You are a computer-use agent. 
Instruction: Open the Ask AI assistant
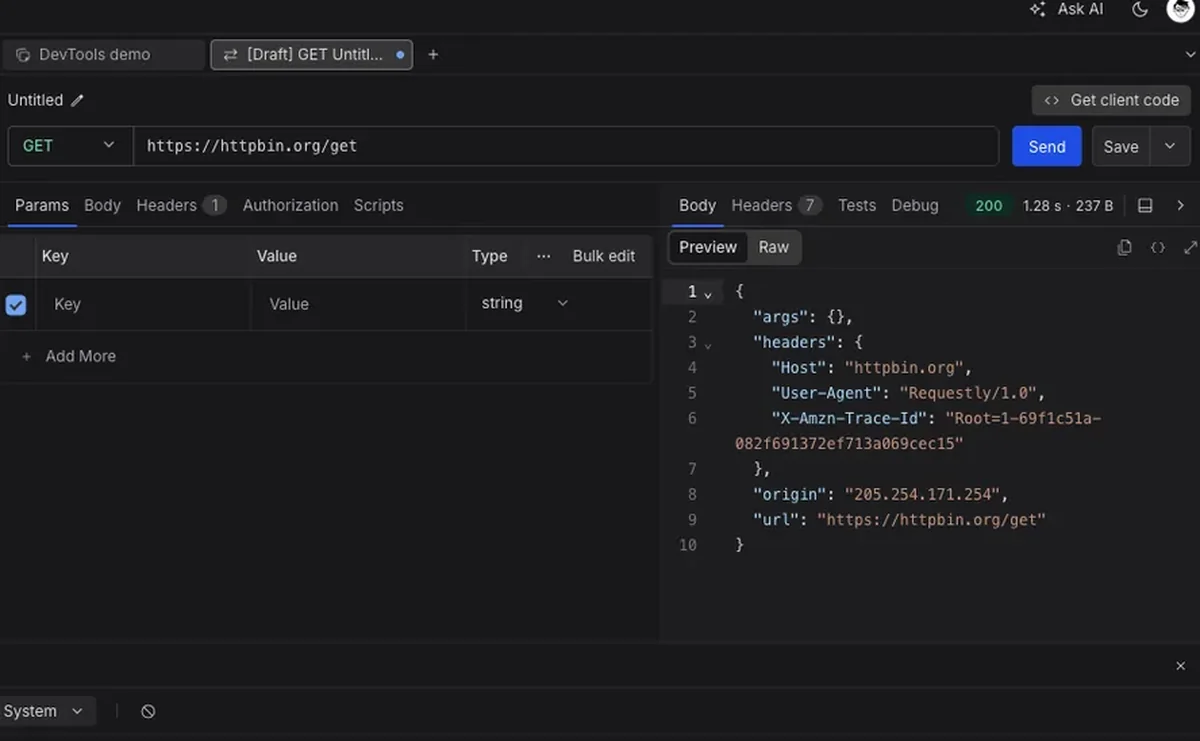(1066, 9)
